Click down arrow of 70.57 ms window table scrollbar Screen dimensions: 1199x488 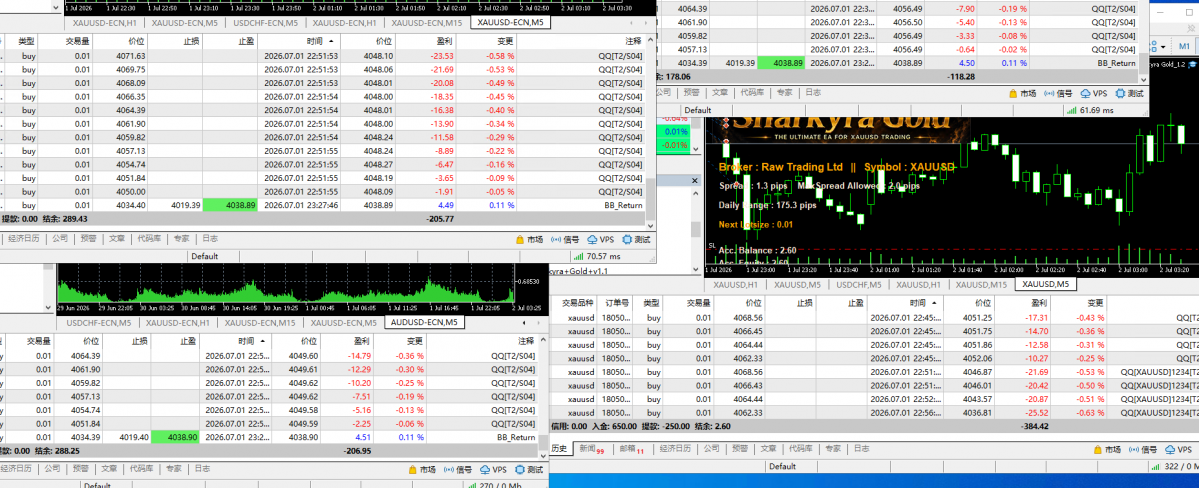click(651, 225)
